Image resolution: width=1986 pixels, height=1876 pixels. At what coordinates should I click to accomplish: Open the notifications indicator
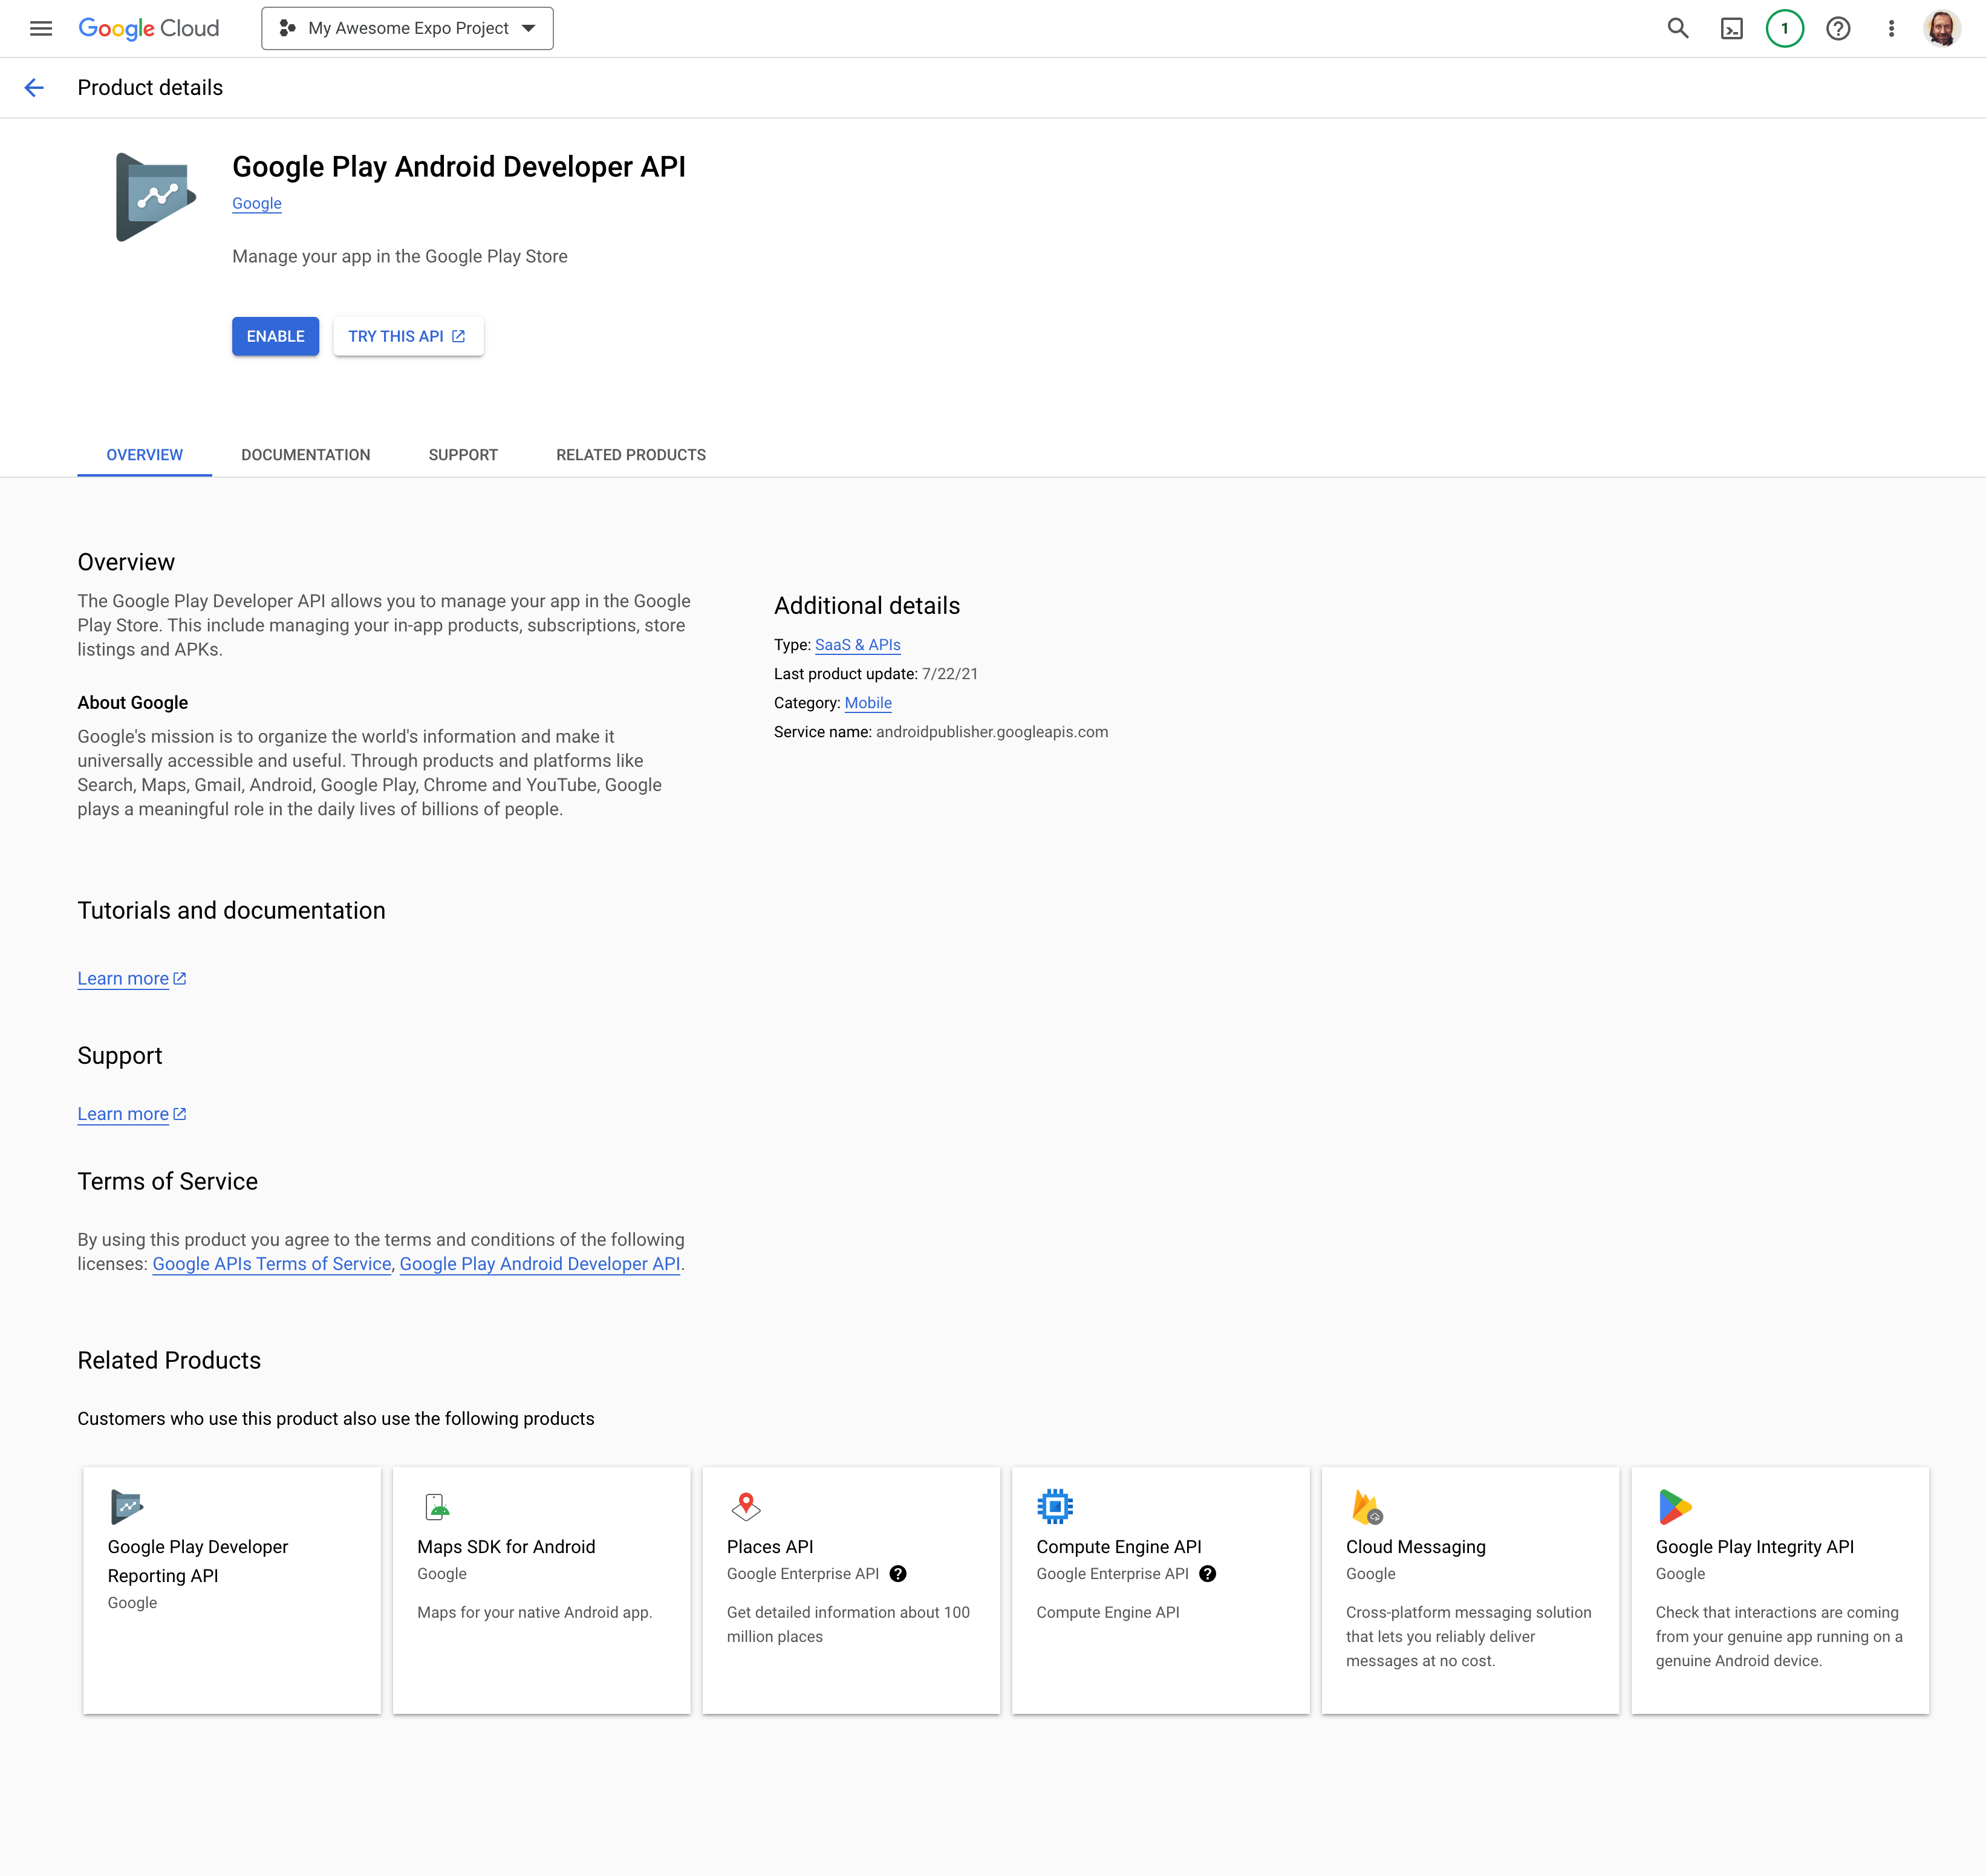pyautogui.click(x=1786, y=28)
